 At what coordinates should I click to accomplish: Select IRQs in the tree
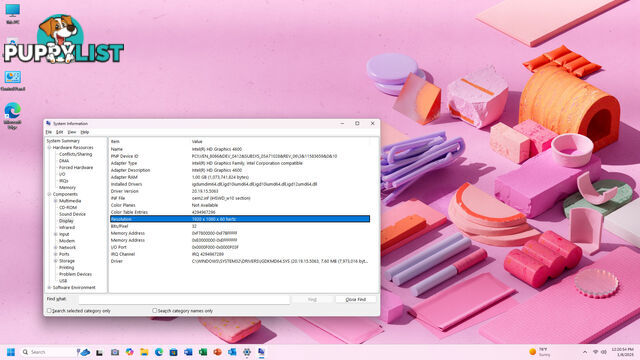(x=64, y=181)
